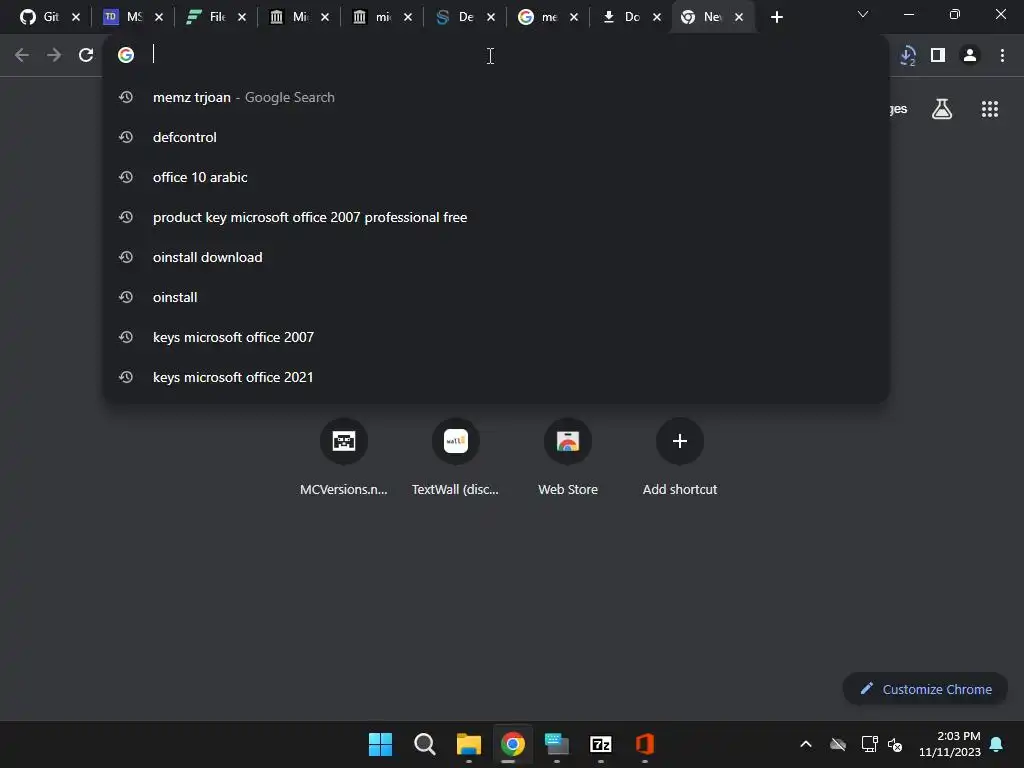Select suggestion 'defcontrol'
1024x768 pixels.
coord(496,137)
